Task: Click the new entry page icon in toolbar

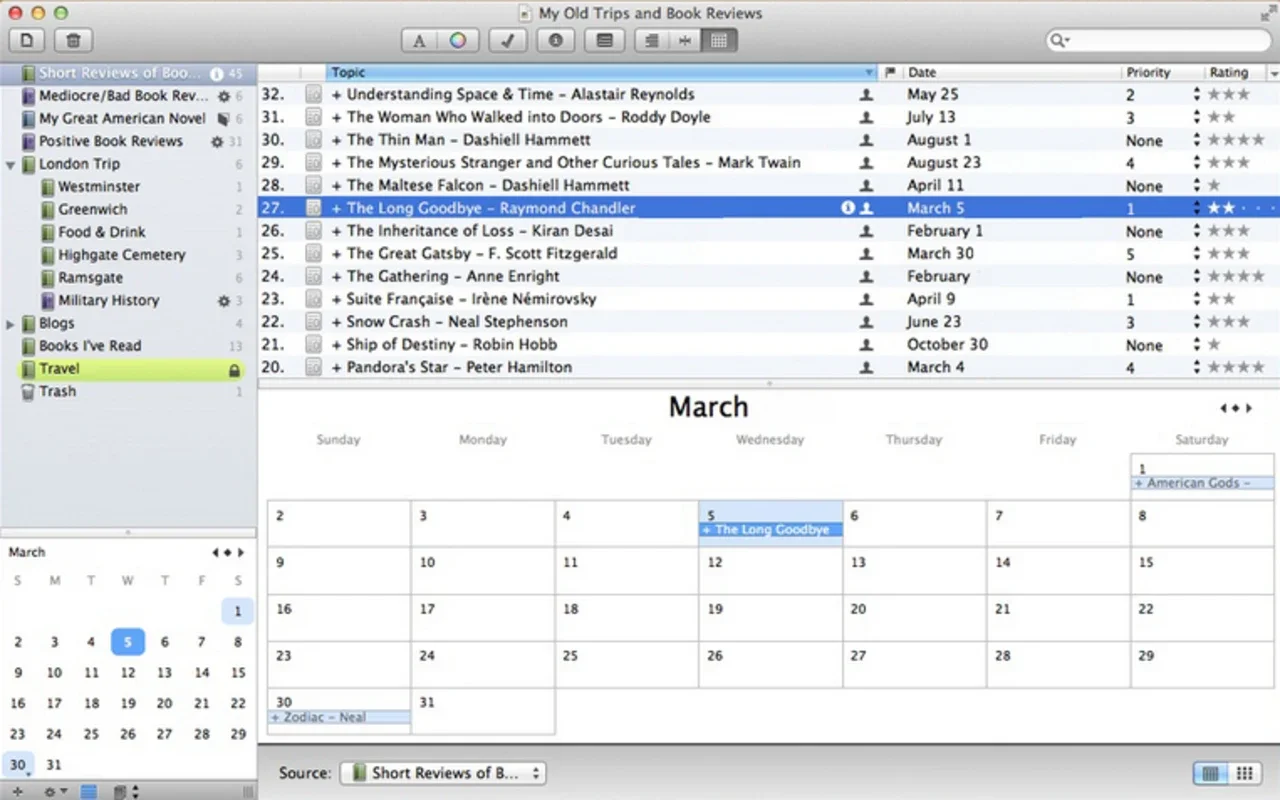Action: point(28,41)
